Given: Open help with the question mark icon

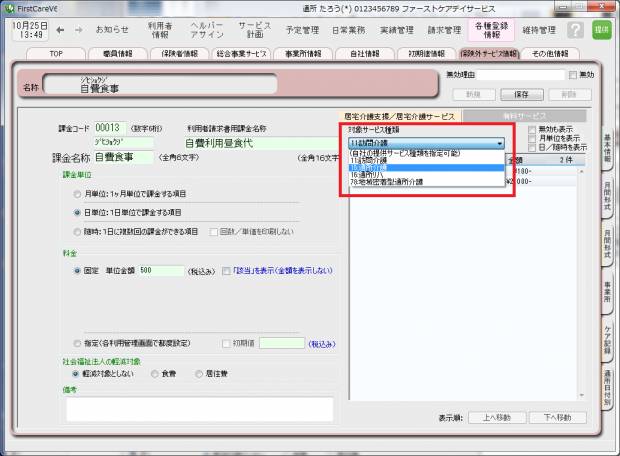Looking at the screenshot, I should pyautogui.click(x=575, y=30).
